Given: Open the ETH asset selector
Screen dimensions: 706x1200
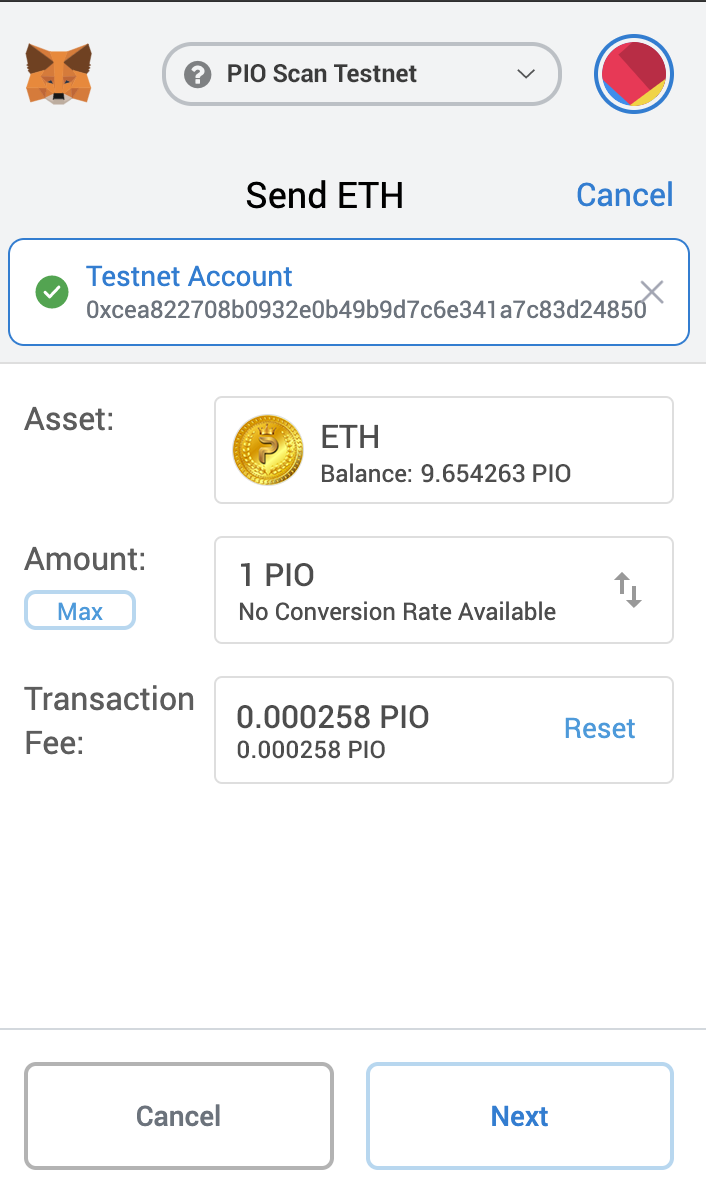Looking at the screenshot, I should click(x=444, y=450).
